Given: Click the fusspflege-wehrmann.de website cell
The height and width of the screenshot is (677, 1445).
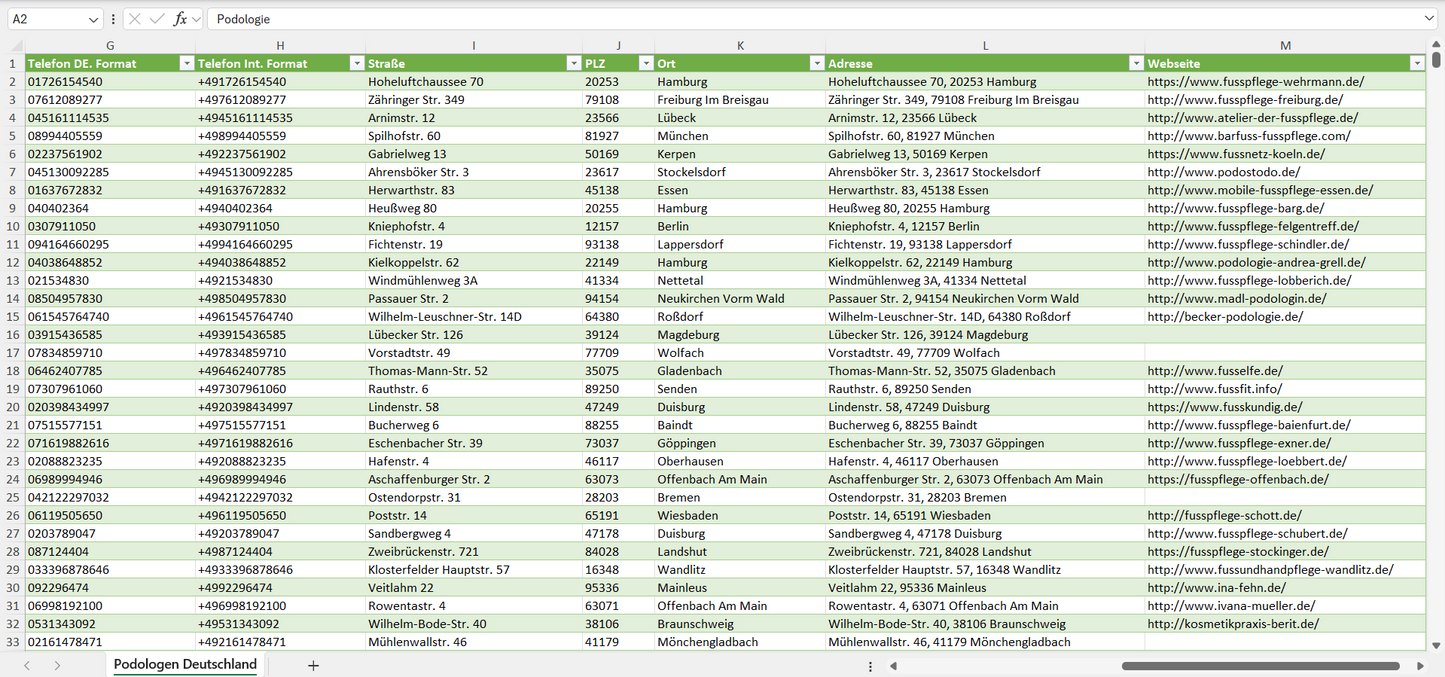Looking at the screenshot, I should pos(1255,82).
